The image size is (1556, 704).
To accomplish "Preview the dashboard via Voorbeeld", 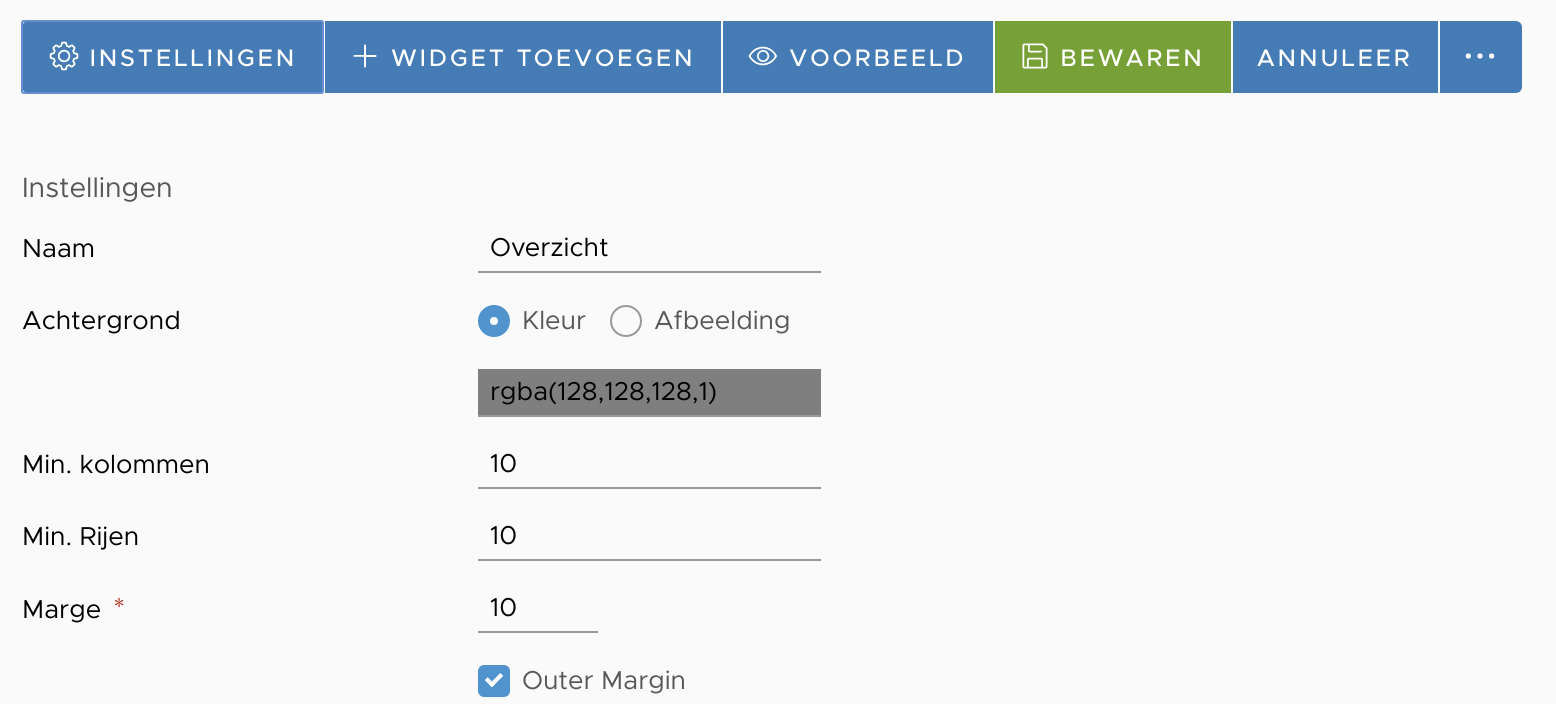I will pyautogui.click(x=856, y=57).
